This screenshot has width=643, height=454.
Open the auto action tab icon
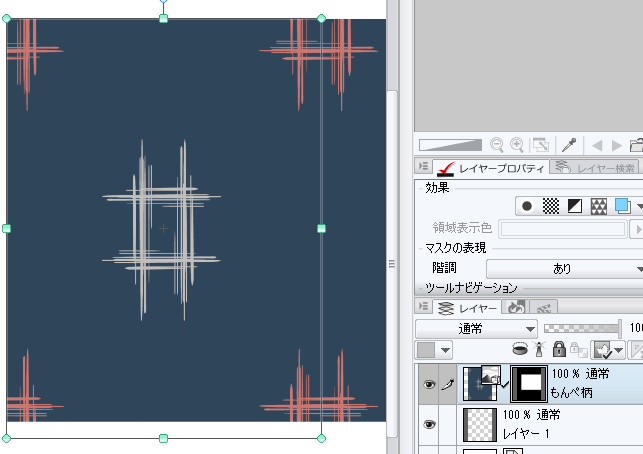(516, 308)
